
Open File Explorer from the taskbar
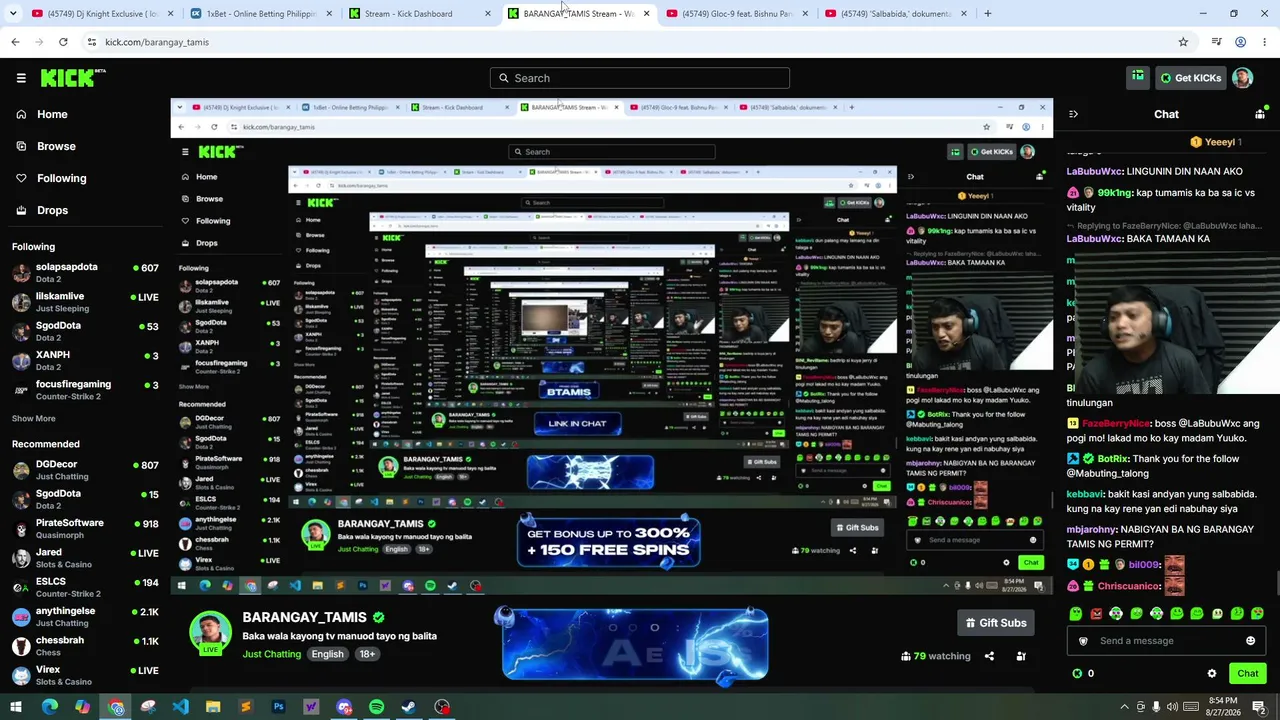[x=213, y=707]
